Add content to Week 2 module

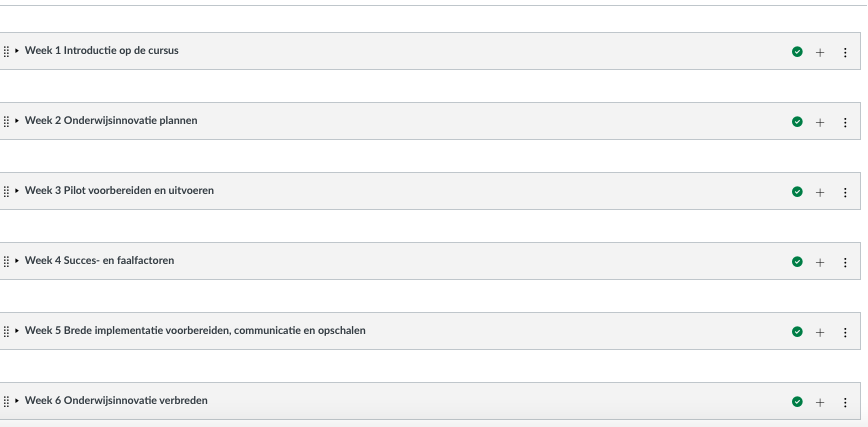[820, 121]
